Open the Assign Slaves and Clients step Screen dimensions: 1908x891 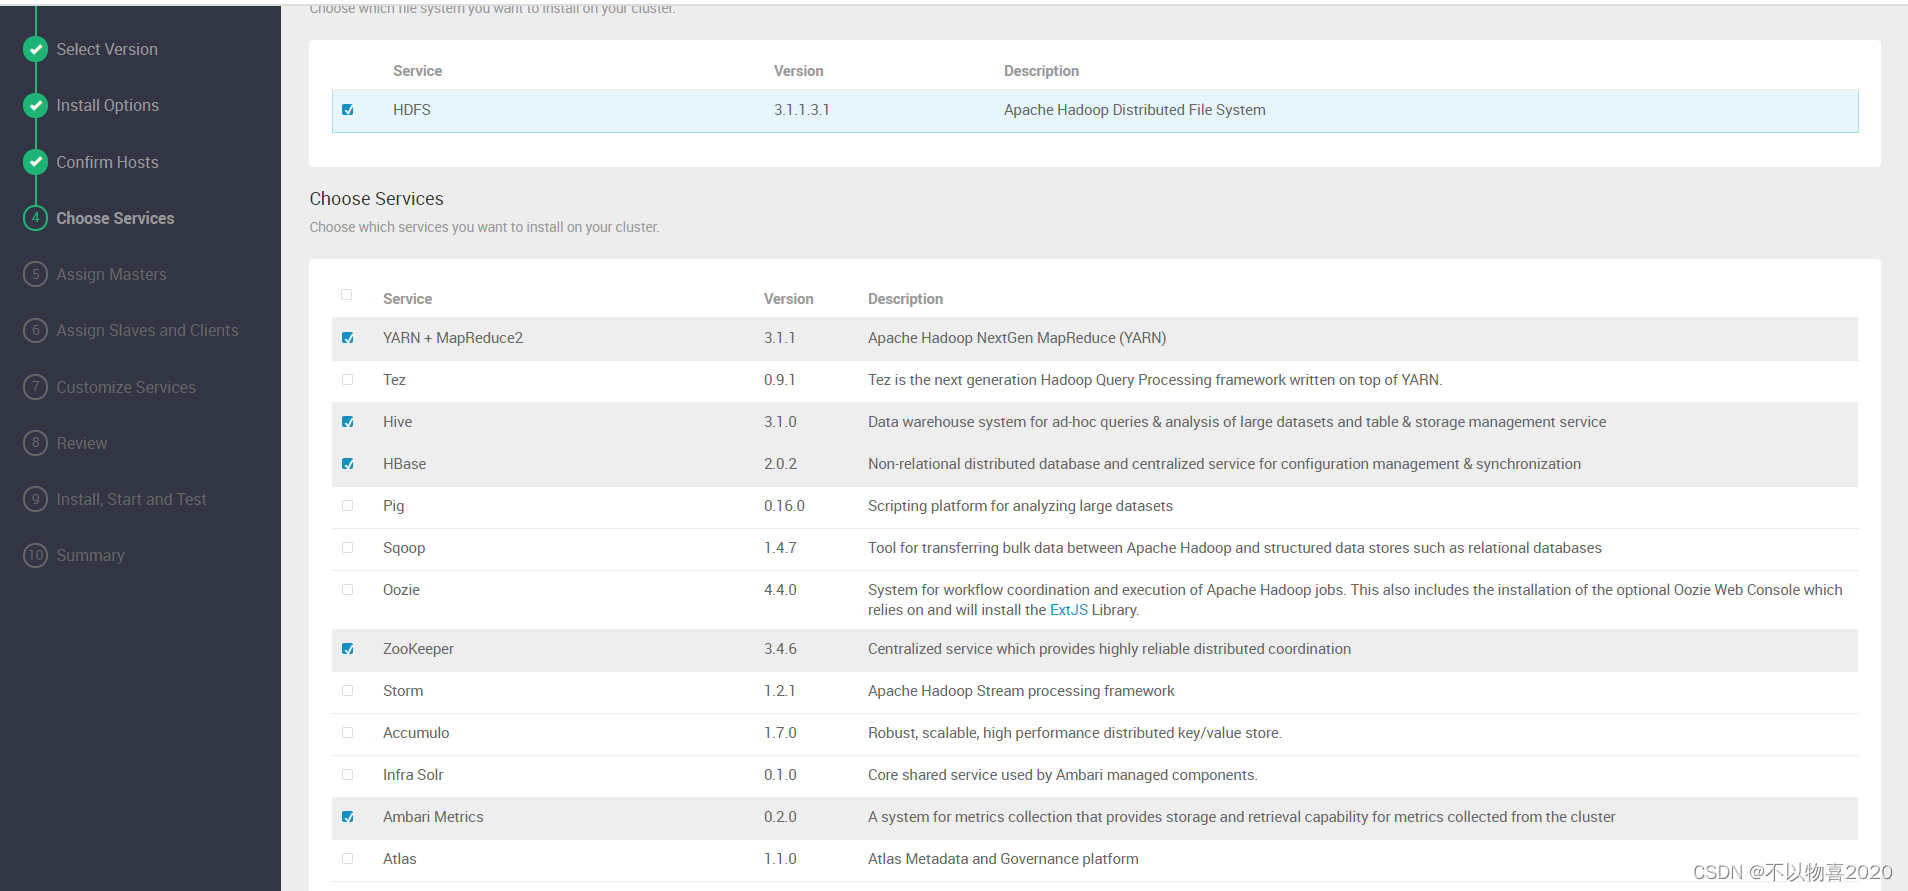pyautogui.click(x=147, y=330)
